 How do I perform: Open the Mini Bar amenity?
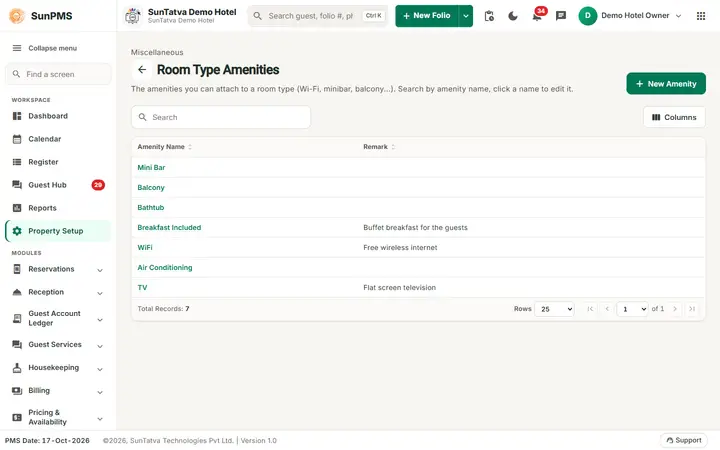[151, 168]
